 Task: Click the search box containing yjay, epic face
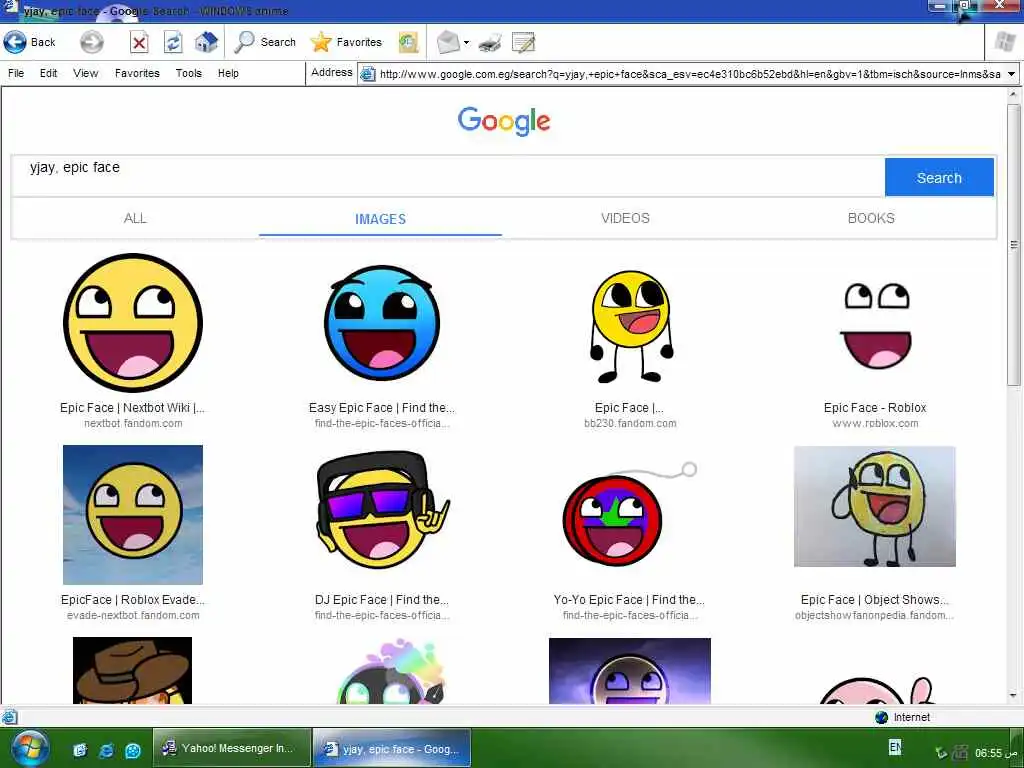tap(448, 176)
